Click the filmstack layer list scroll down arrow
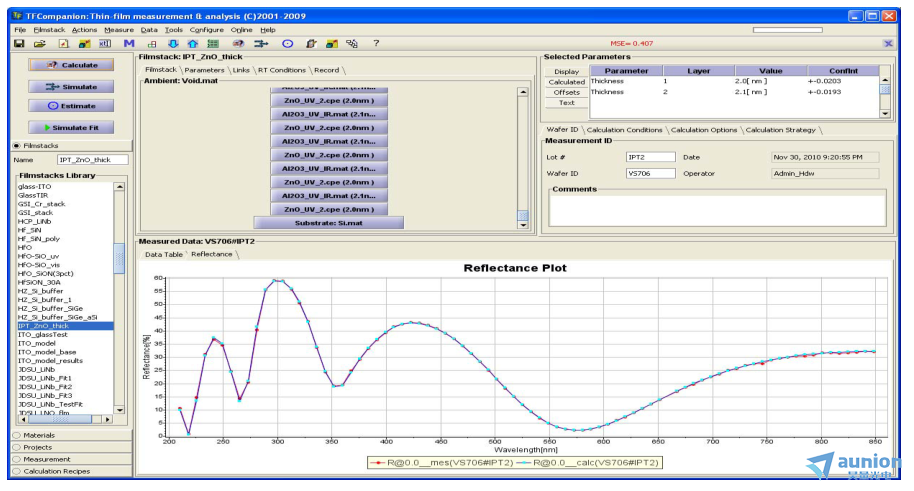 tap(523, 225)
